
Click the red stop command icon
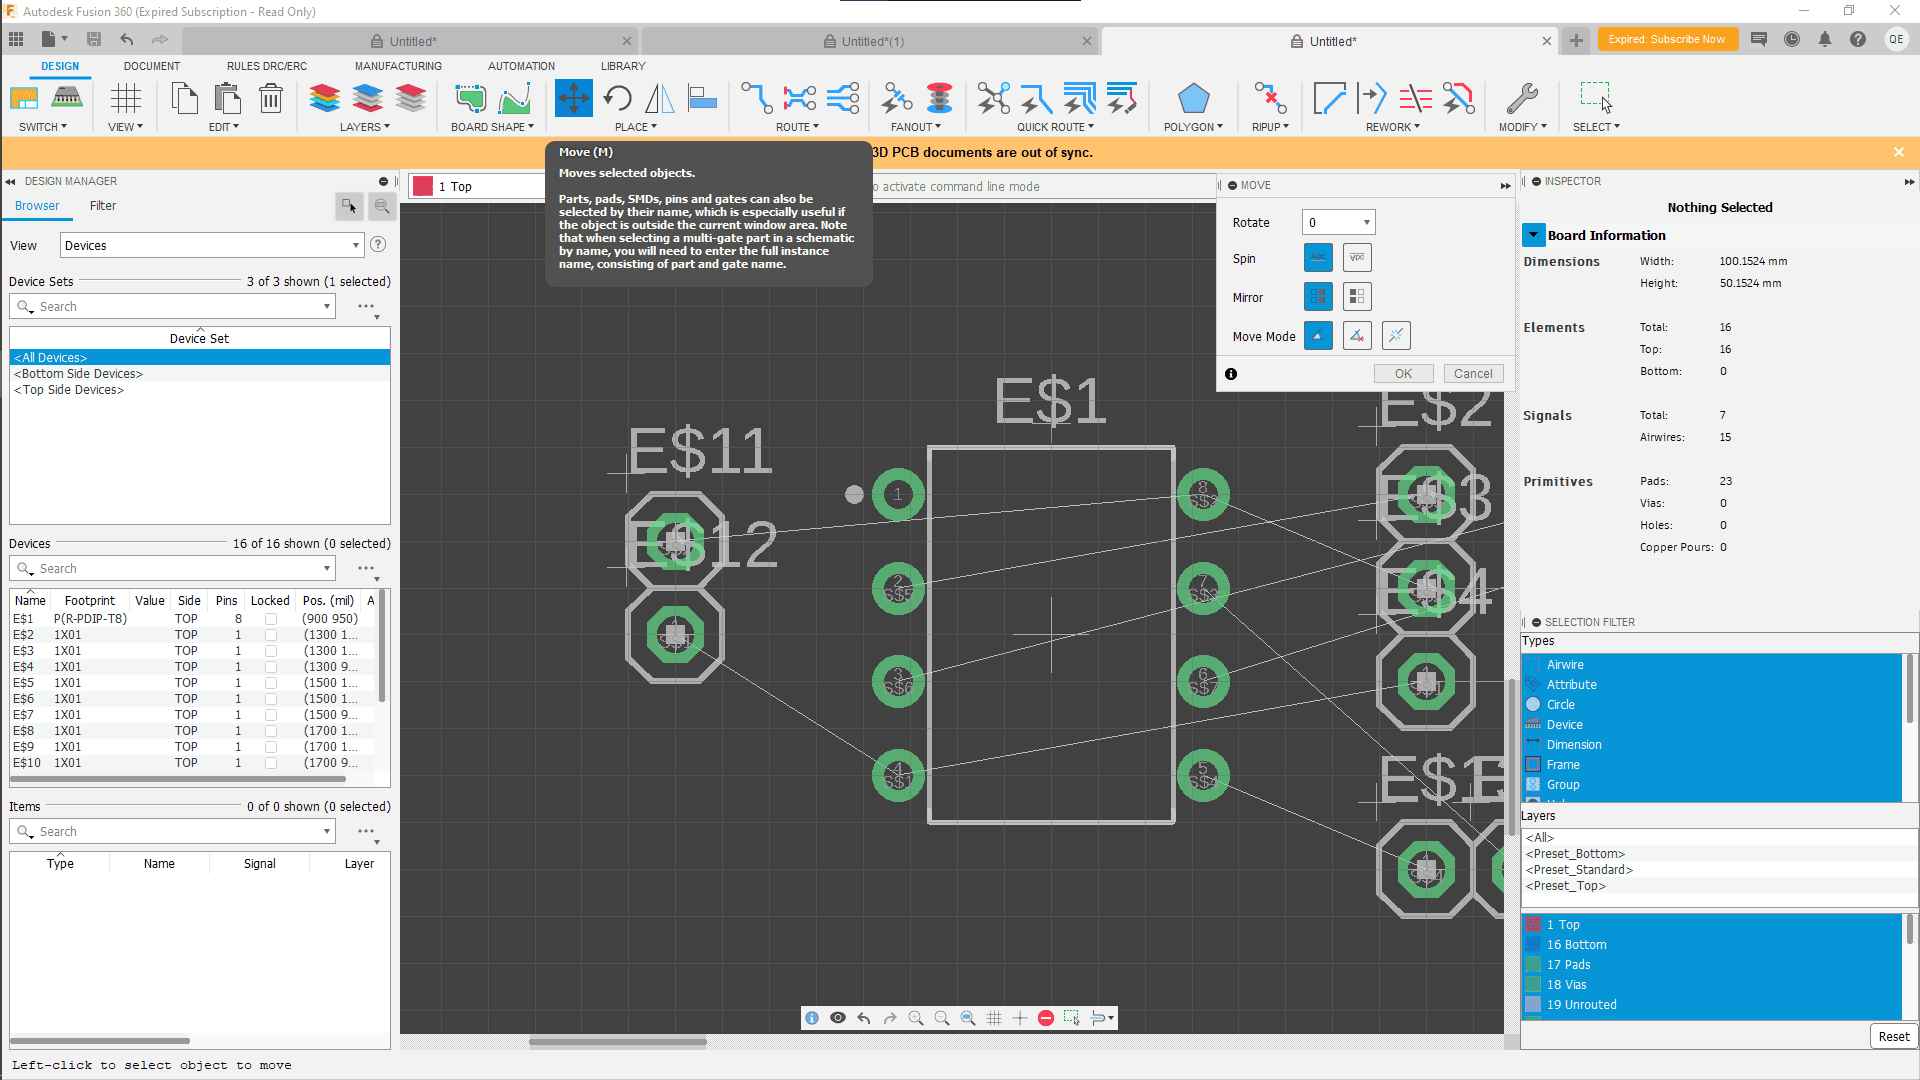tap(1046, 1018)
